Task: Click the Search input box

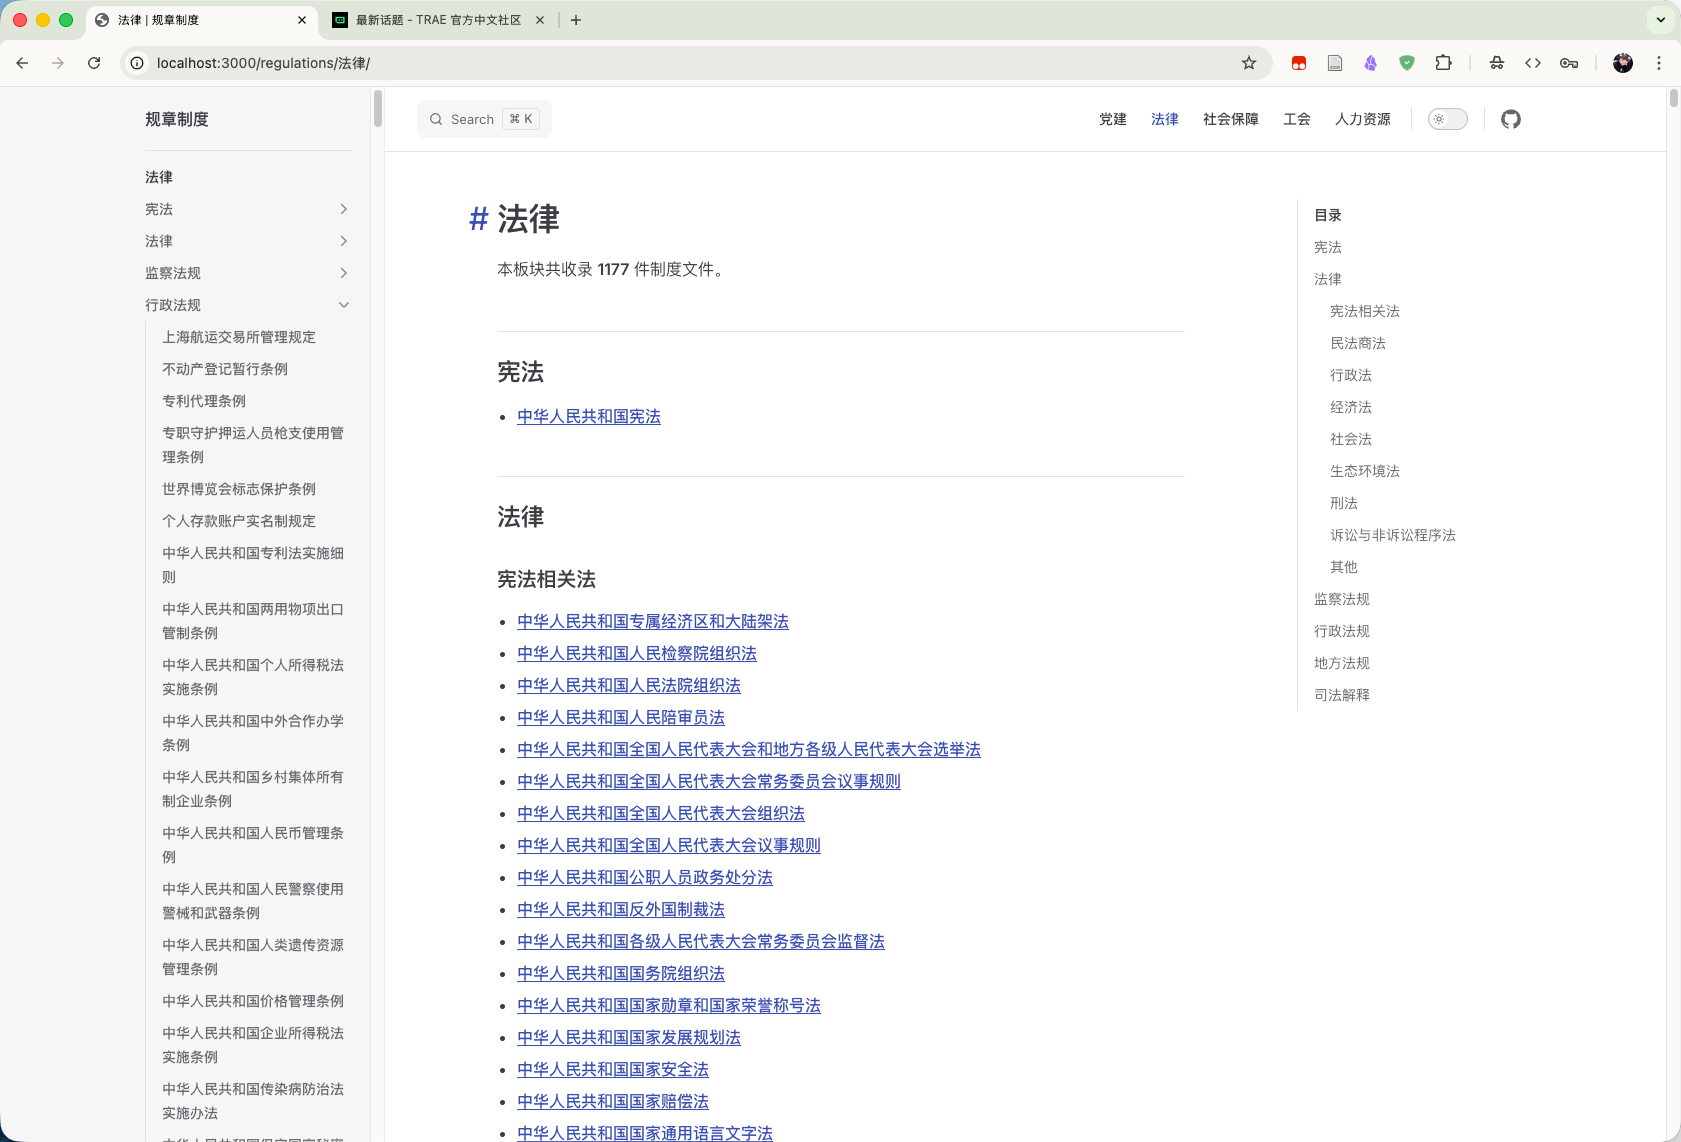Action: 484,119
